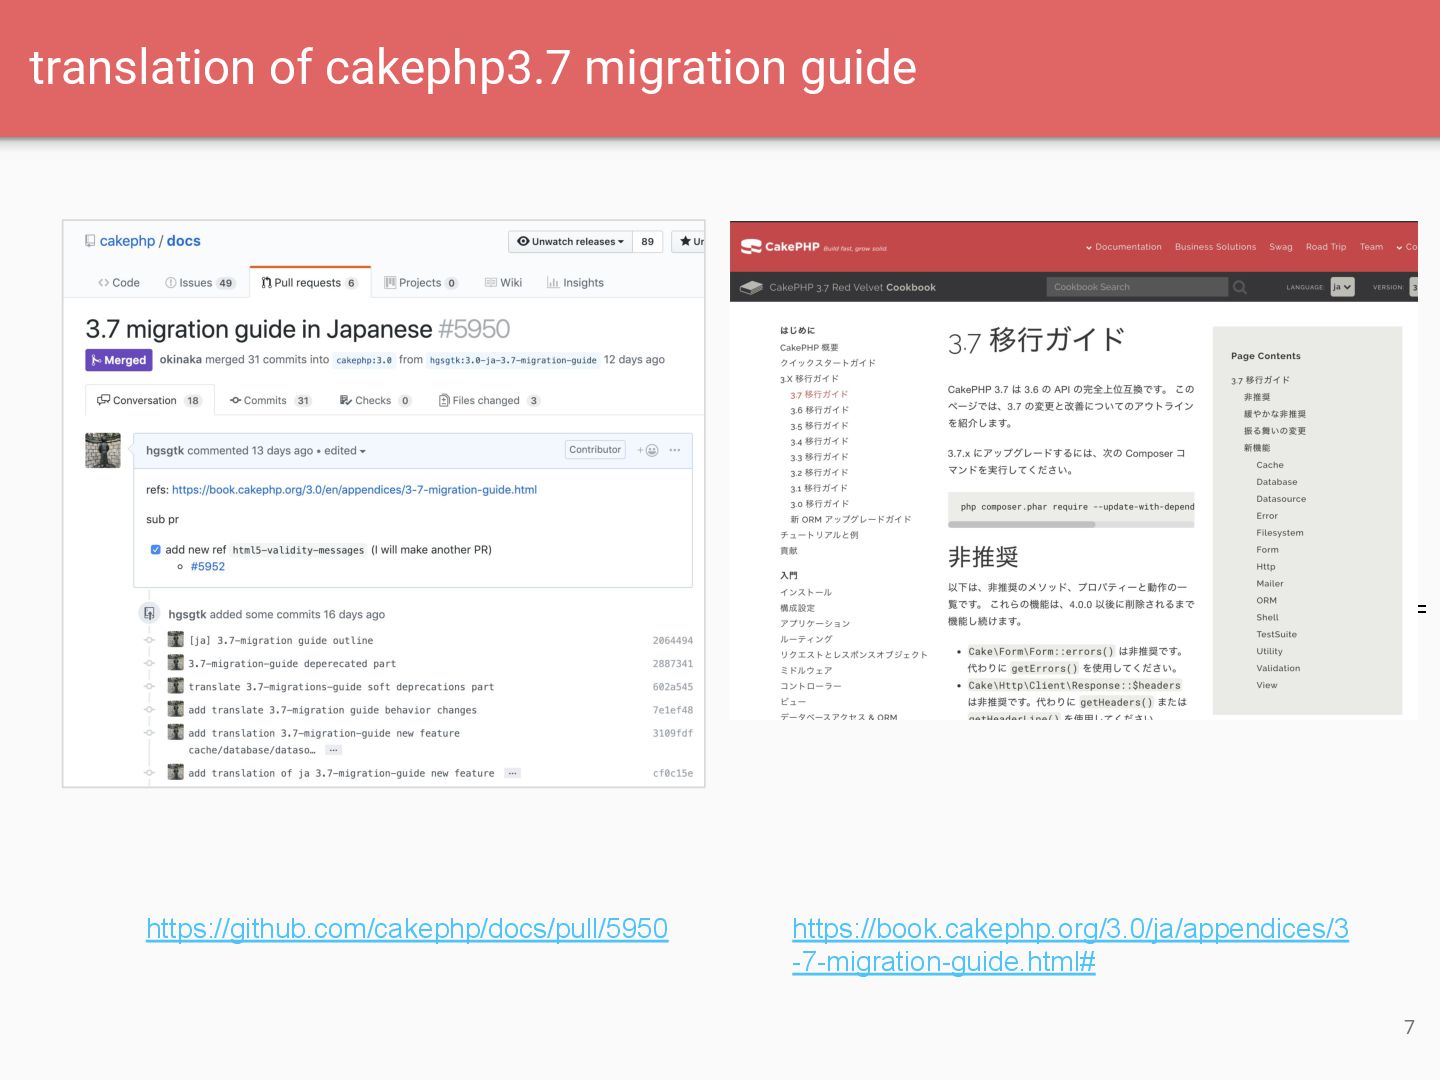Click the cakephp repository owner link
This screenshot has width=1440, height=1080.
pos(127,241)
